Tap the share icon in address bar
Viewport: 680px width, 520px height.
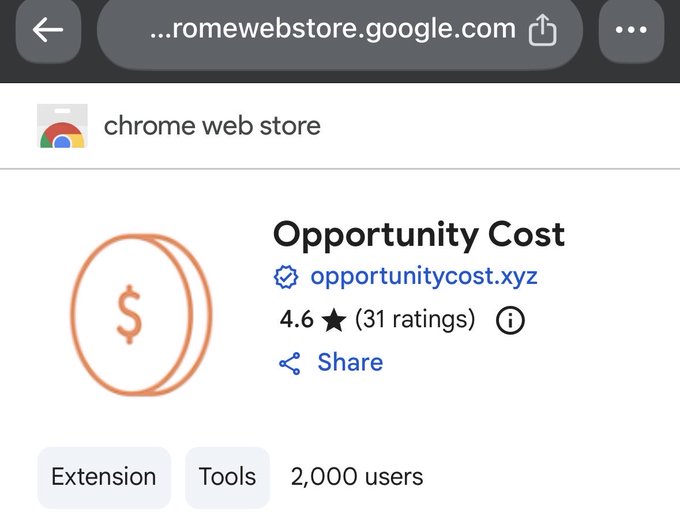542,29
